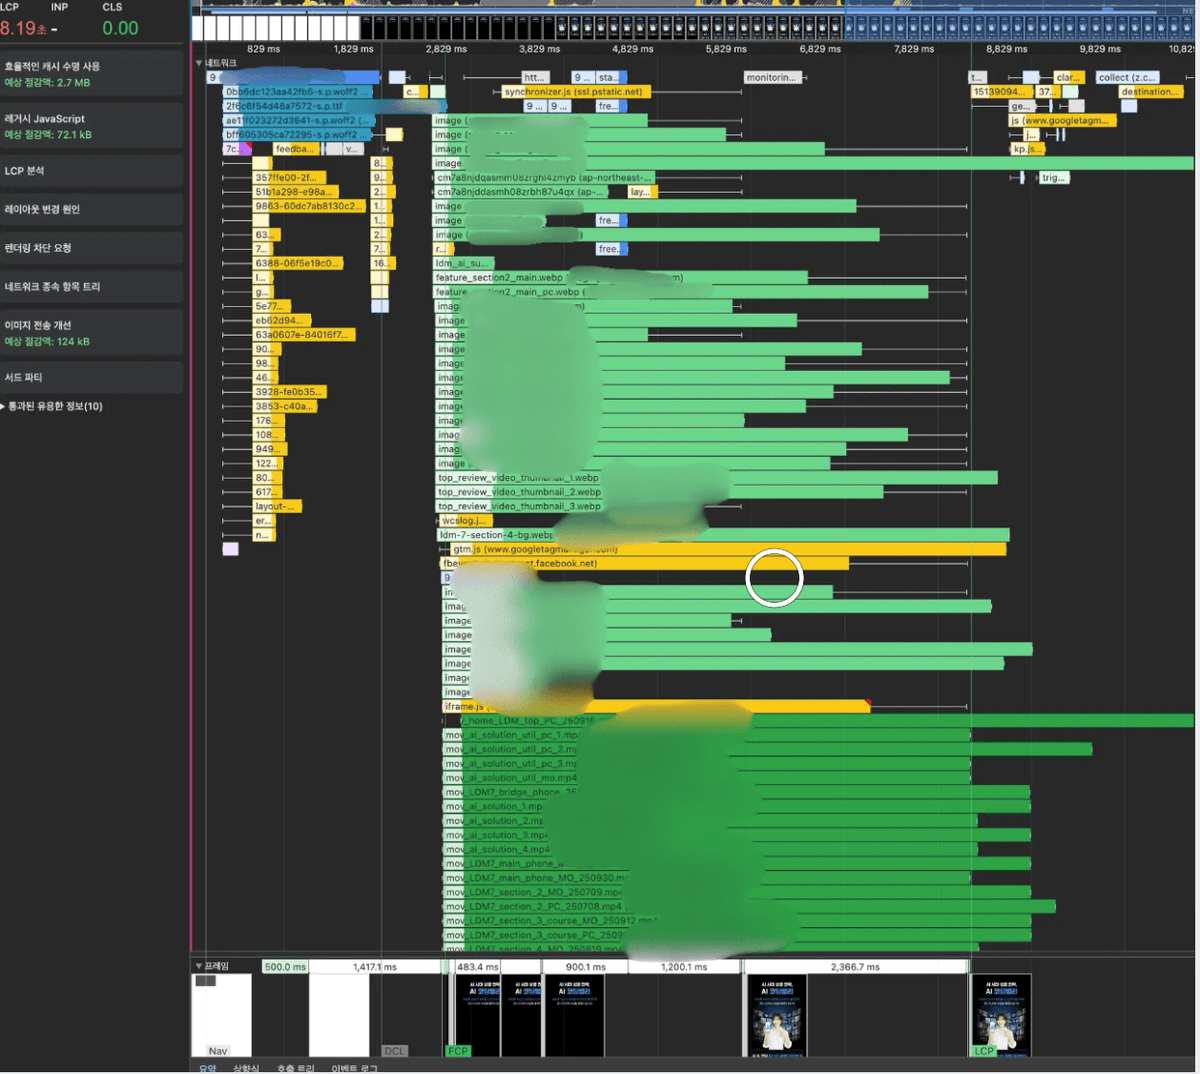Select the synchronizer.js network request bar
The image size is (1200, 1074).
coord(575,92)
